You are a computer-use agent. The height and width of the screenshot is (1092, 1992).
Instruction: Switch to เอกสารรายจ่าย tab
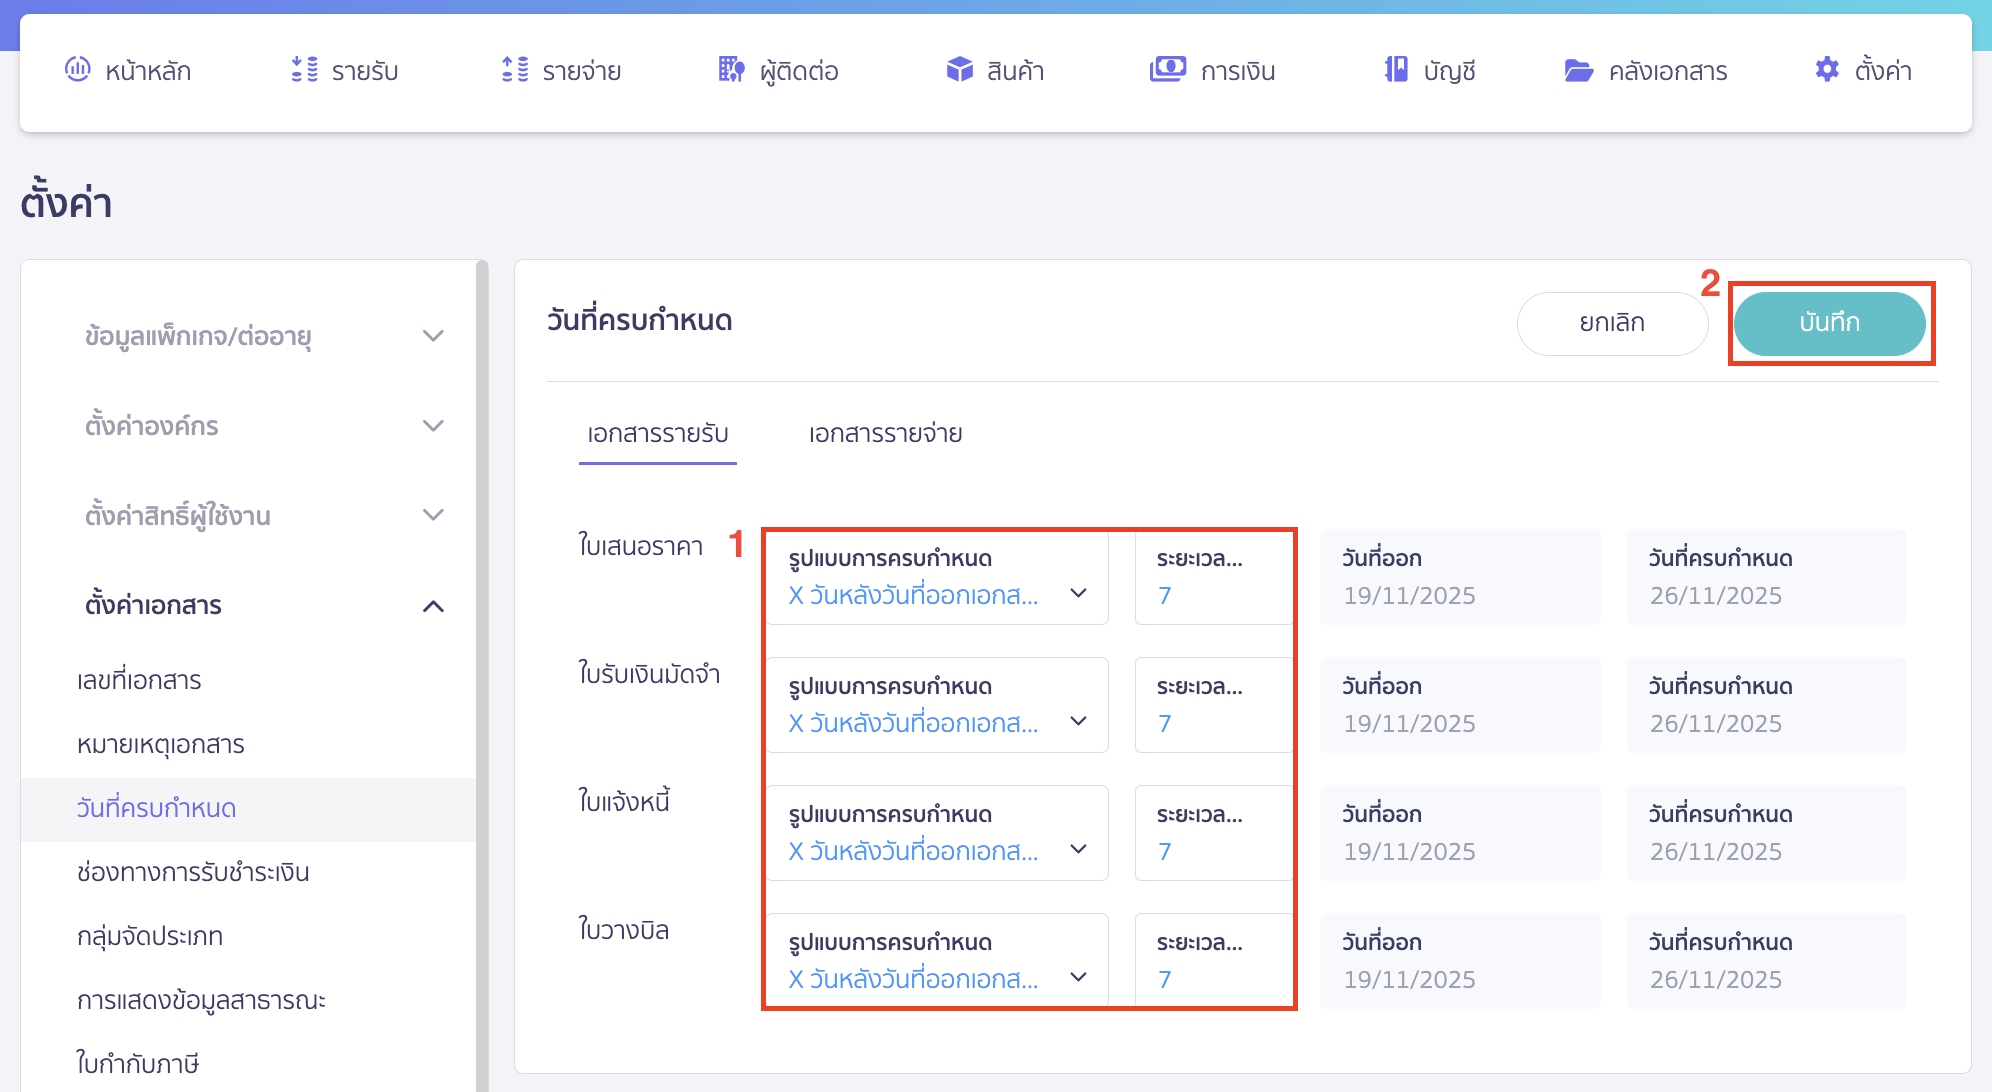(x=885, y=434)
